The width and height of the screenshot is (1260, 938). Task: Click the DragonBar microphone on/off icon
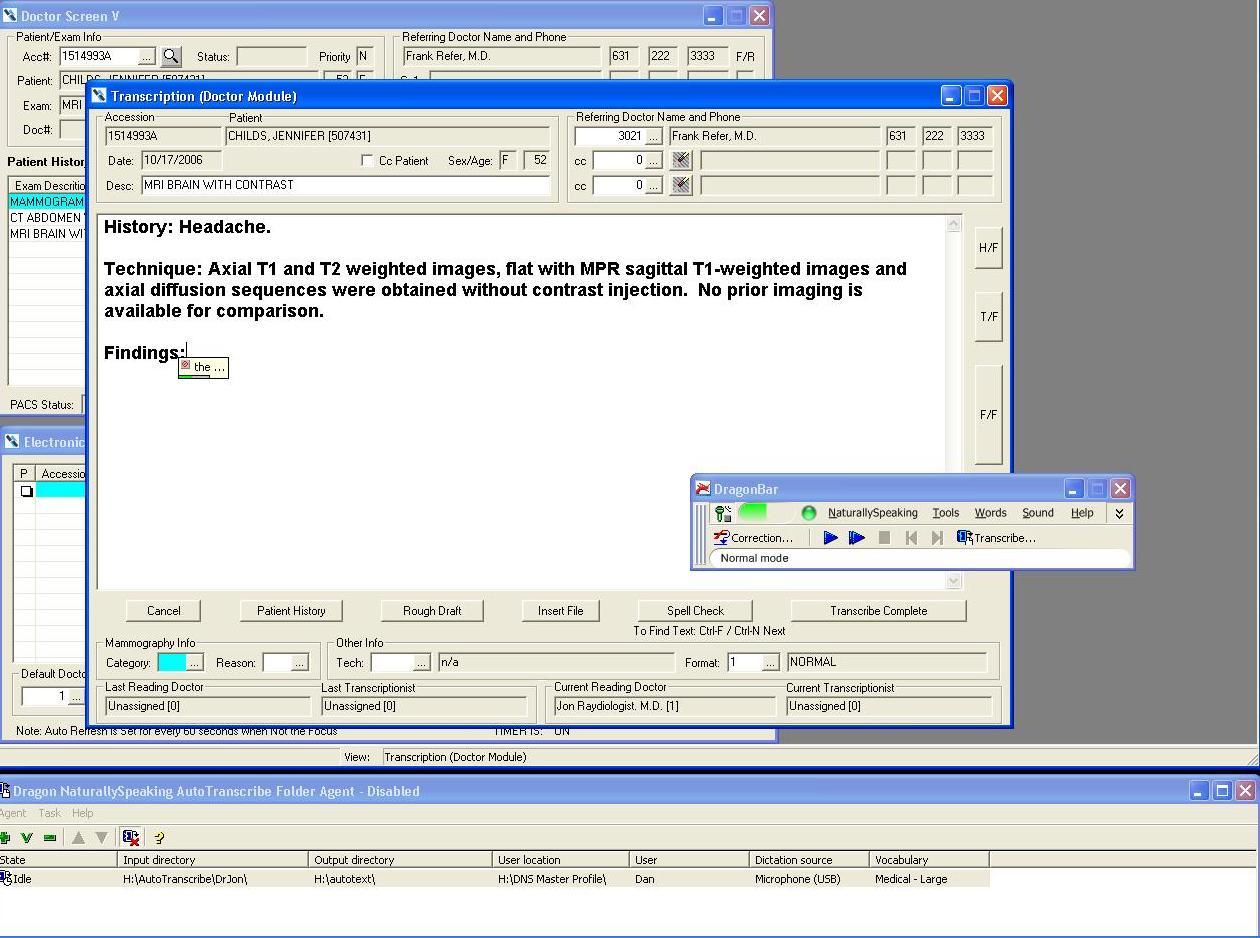coord(722,513)
